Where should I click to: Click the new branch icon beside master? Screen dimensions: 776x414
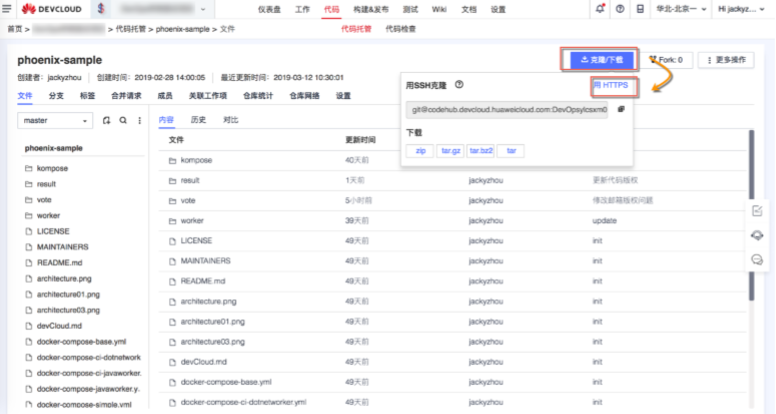[x=106, y=120]
